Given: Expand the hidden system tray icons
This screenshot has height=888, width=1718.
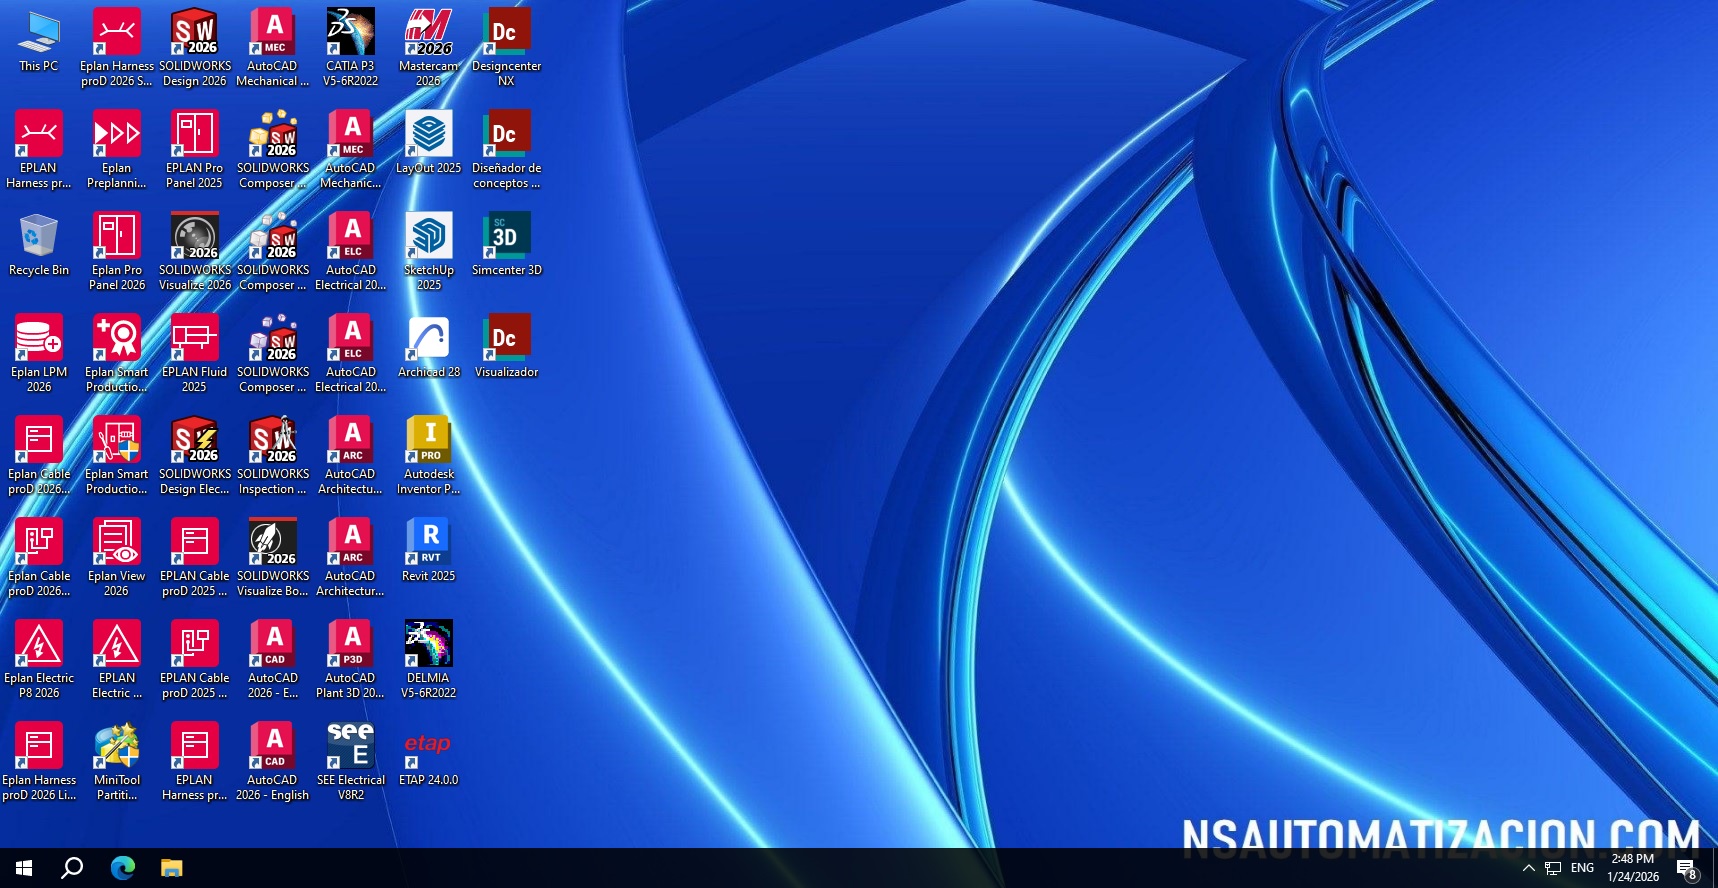Looking at the screenshot, I should click(x=1528, y=868).
